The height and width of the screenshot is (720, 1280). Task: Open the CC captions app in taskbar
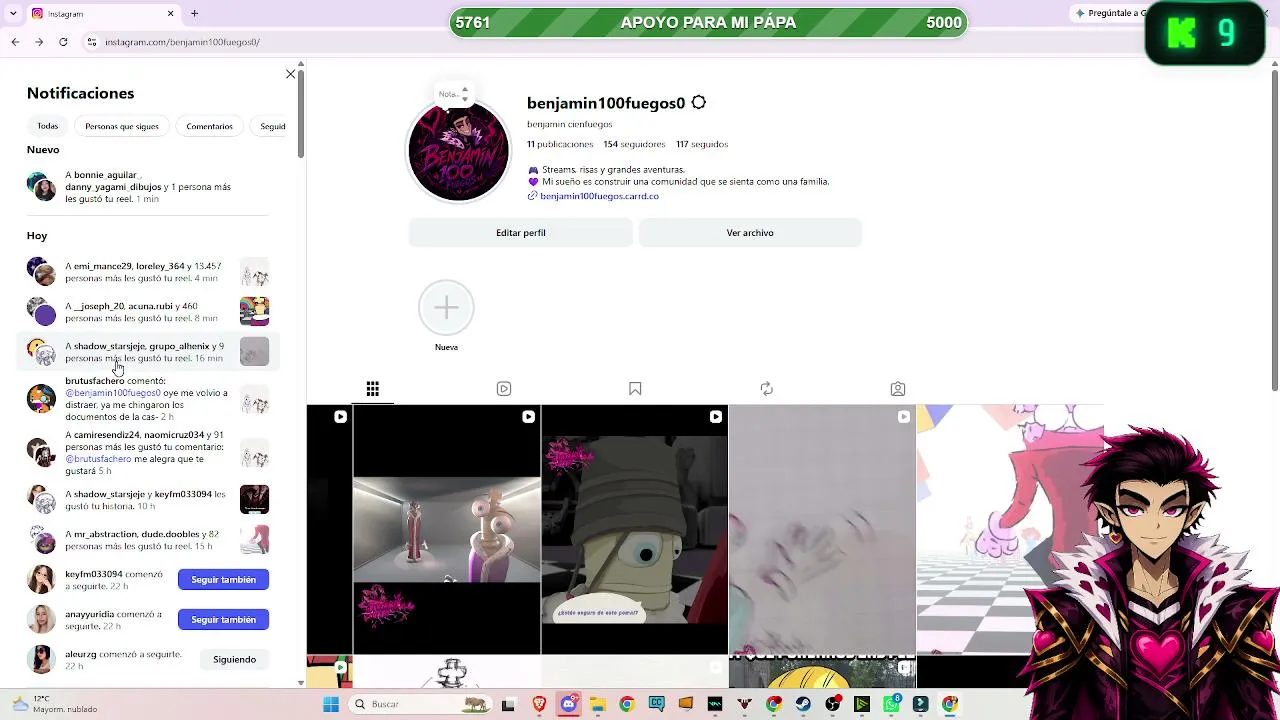(x=656, y=704)
